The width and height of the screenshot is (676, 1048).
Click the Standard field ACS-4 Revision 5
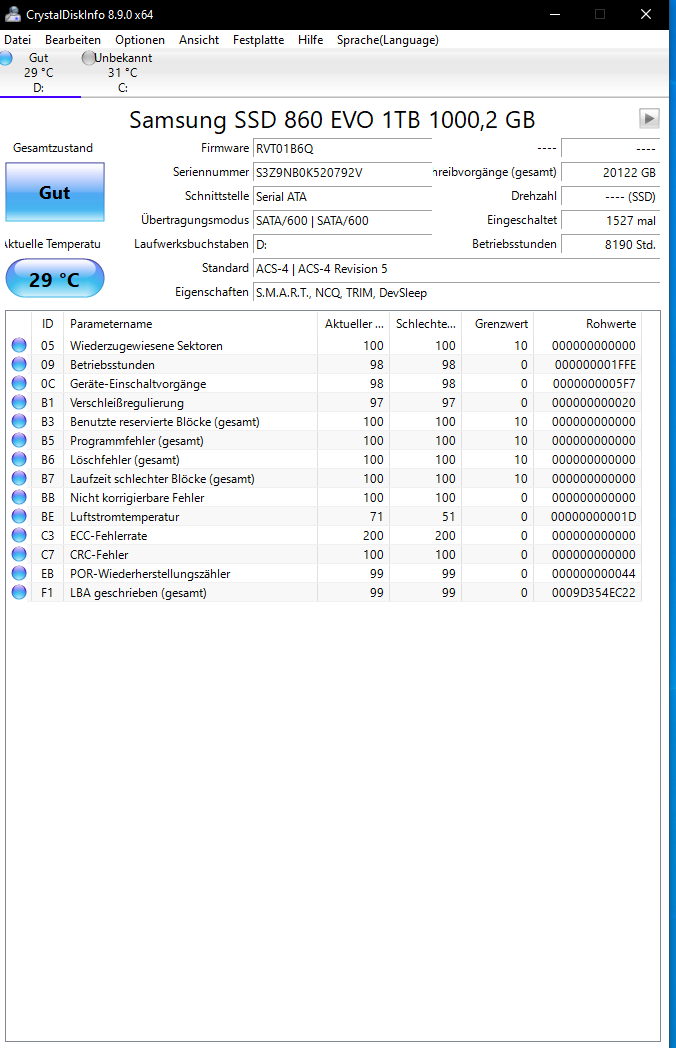click(x=456, y=269)
